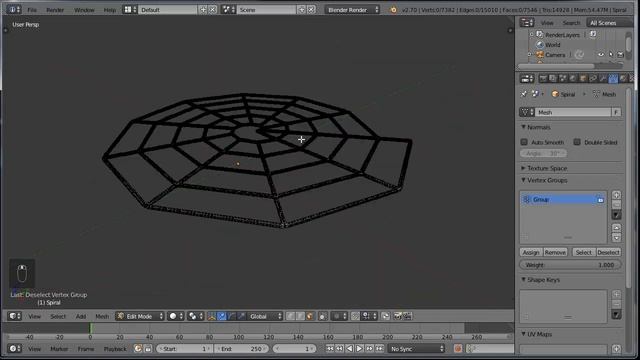This screenshot has width=640, height=360.
Task: Open the Render Layers properties tab
Action: pyautogui.click(x=553, y=78)
